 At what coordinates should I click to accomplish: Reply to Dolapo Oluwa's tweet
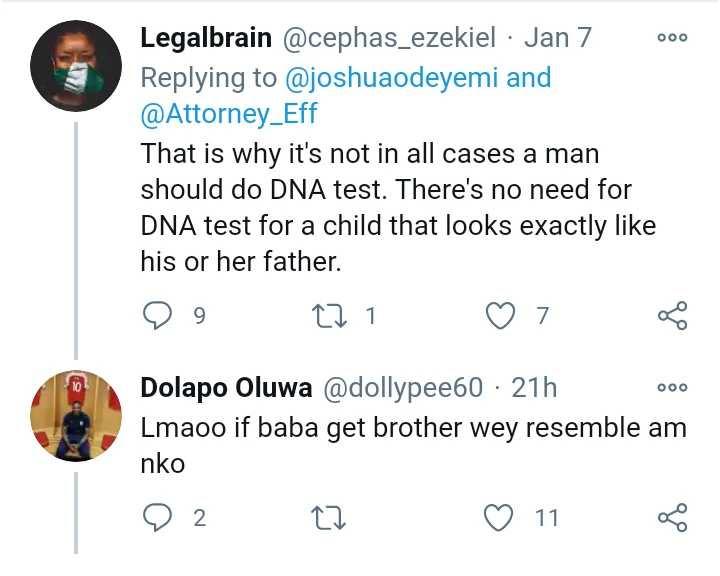(x=158, y=517)
